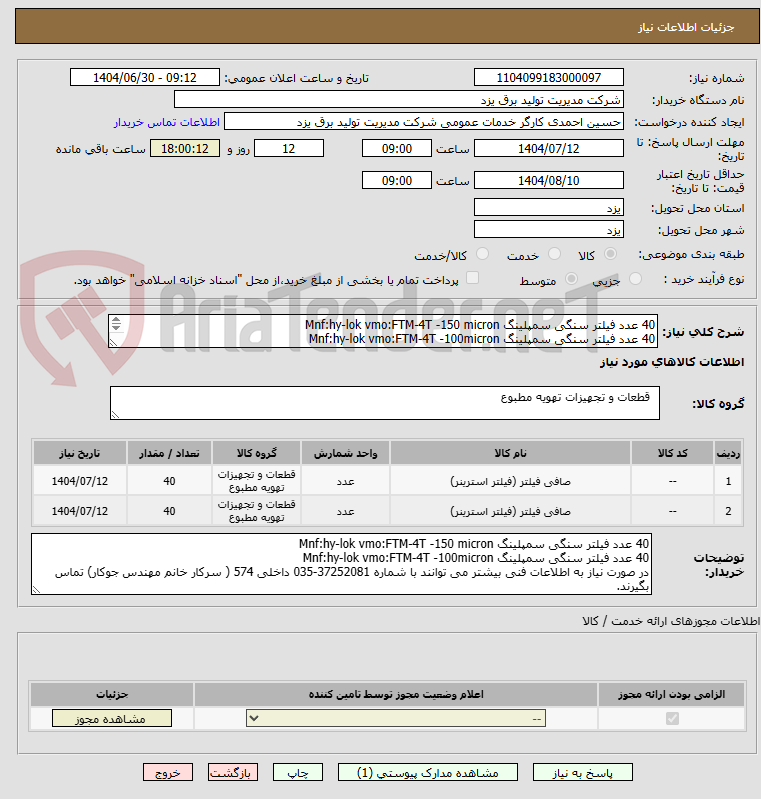This screenshot has height=799, width=761.
Task: Click the نام دستگاه خریدار field
Action: tap(399, 99)
